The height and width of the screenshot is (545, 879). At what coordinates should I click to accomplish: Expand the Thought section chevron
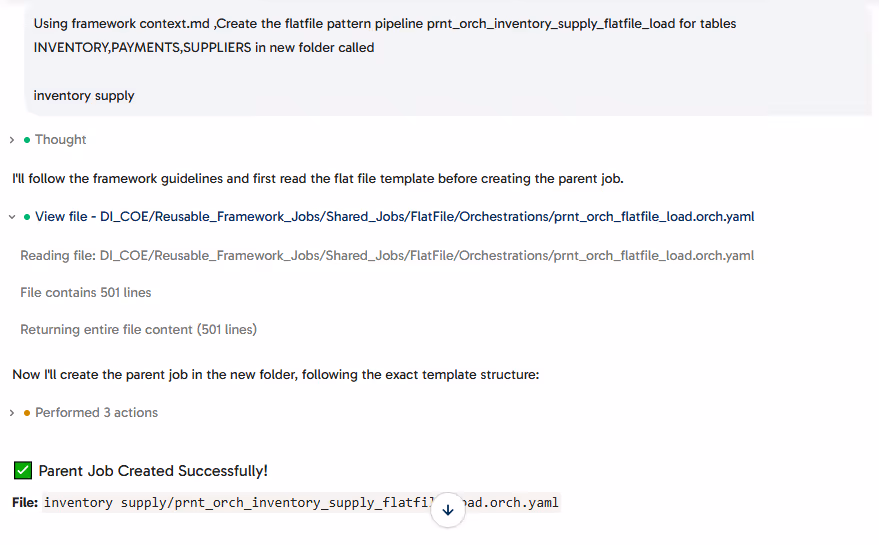(x=12, y=140)
